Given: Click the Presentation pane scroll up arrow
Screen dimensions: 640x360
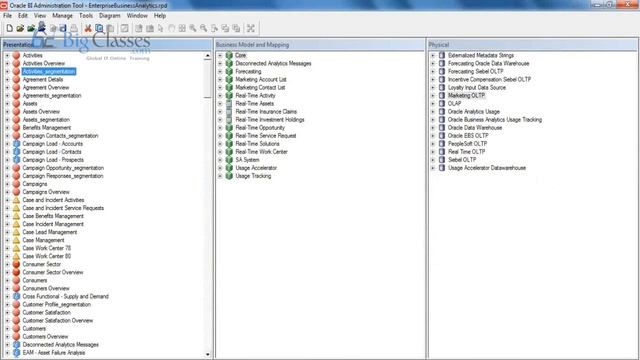Looking at the screenshot, I should [208, 56].
